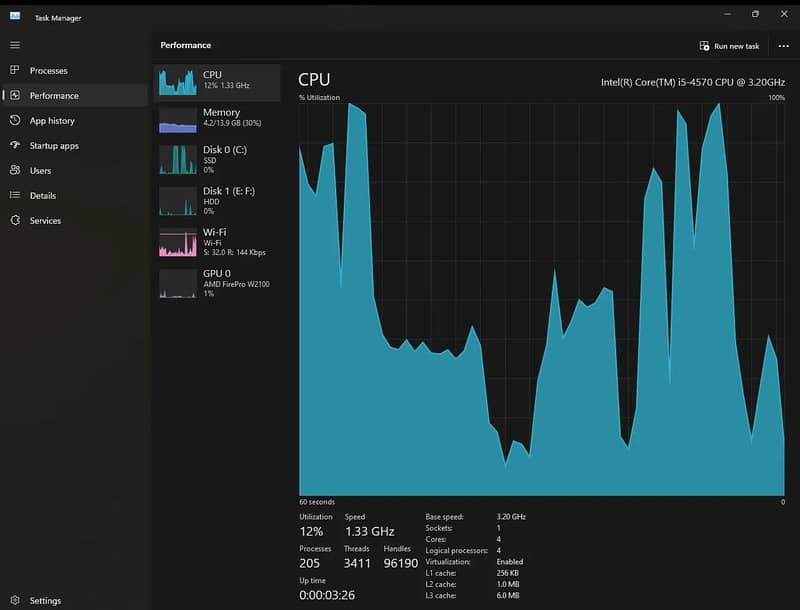Click the AMD FirePro W2100 label

pyautogui.click(x=236, y=284)
